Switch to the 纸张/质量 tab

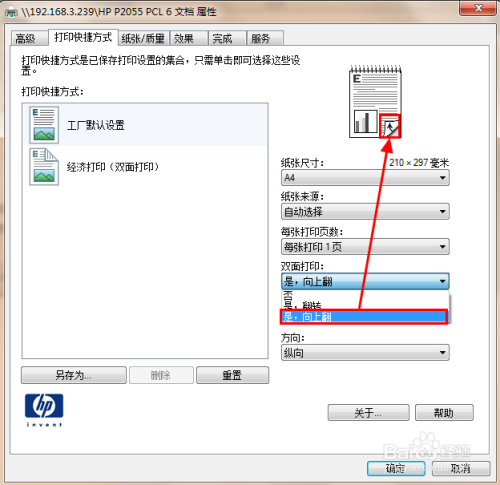click(x=143, y=38)
